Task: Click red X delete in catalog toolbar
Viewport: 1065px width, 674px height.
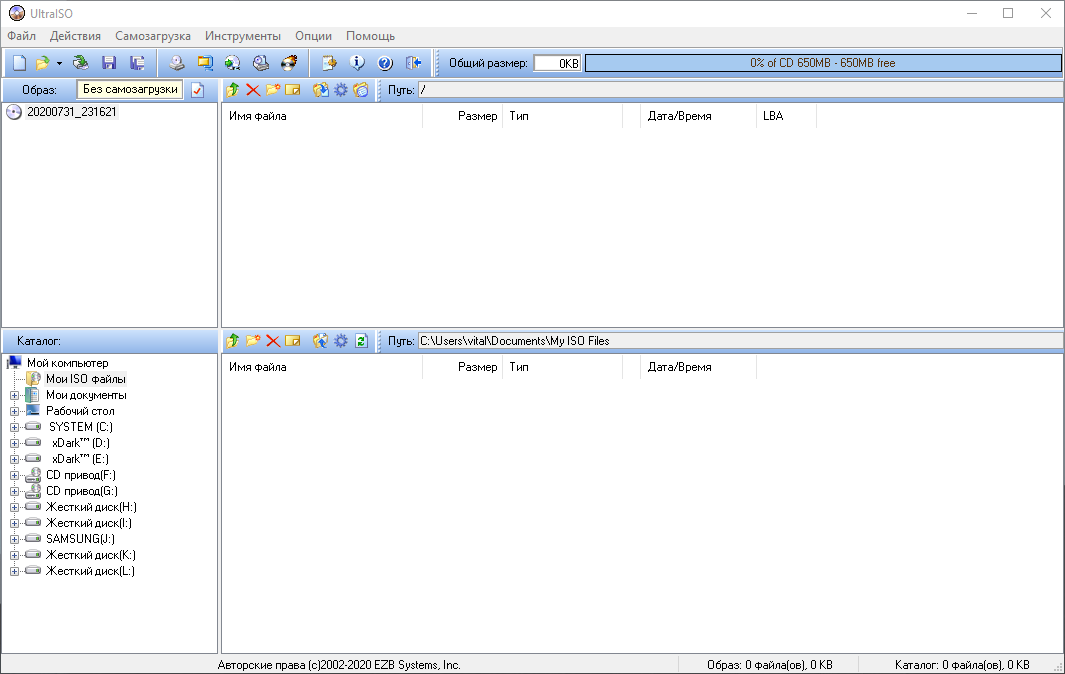Action: coord(273,340)
